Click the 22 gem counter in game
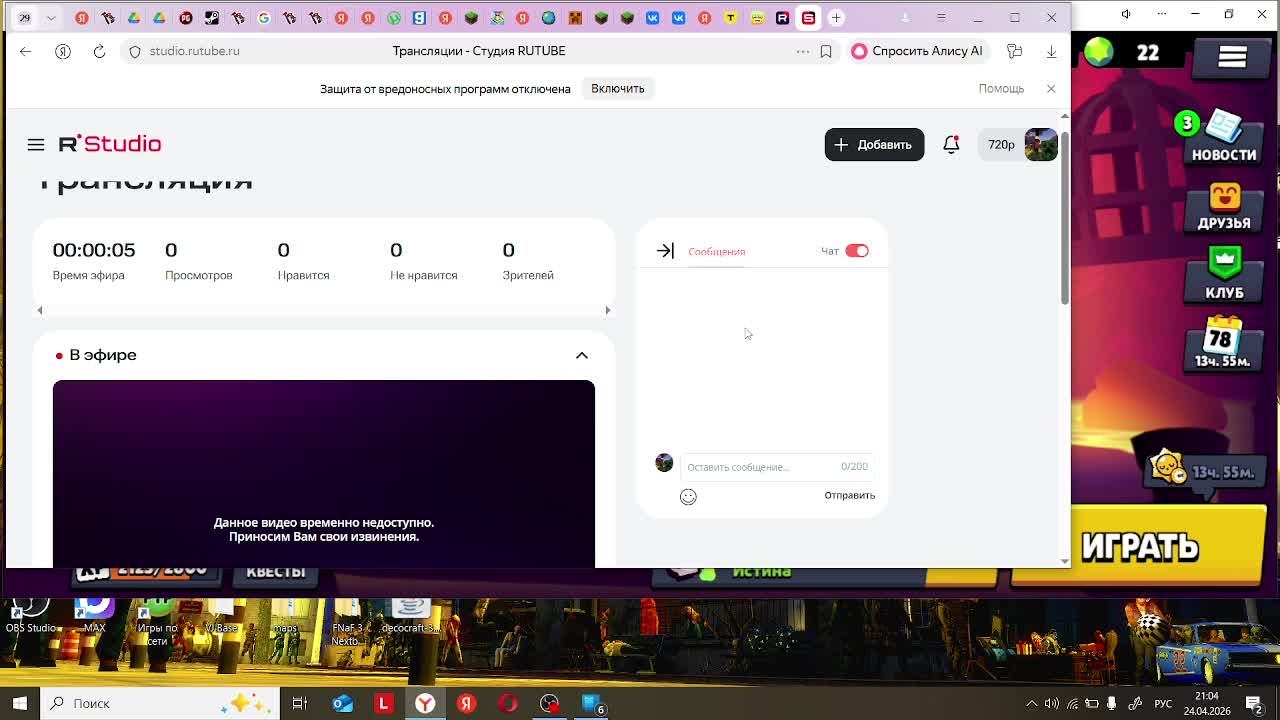This screenshot has height=720, width=1280. click(x=1147, y=53)
